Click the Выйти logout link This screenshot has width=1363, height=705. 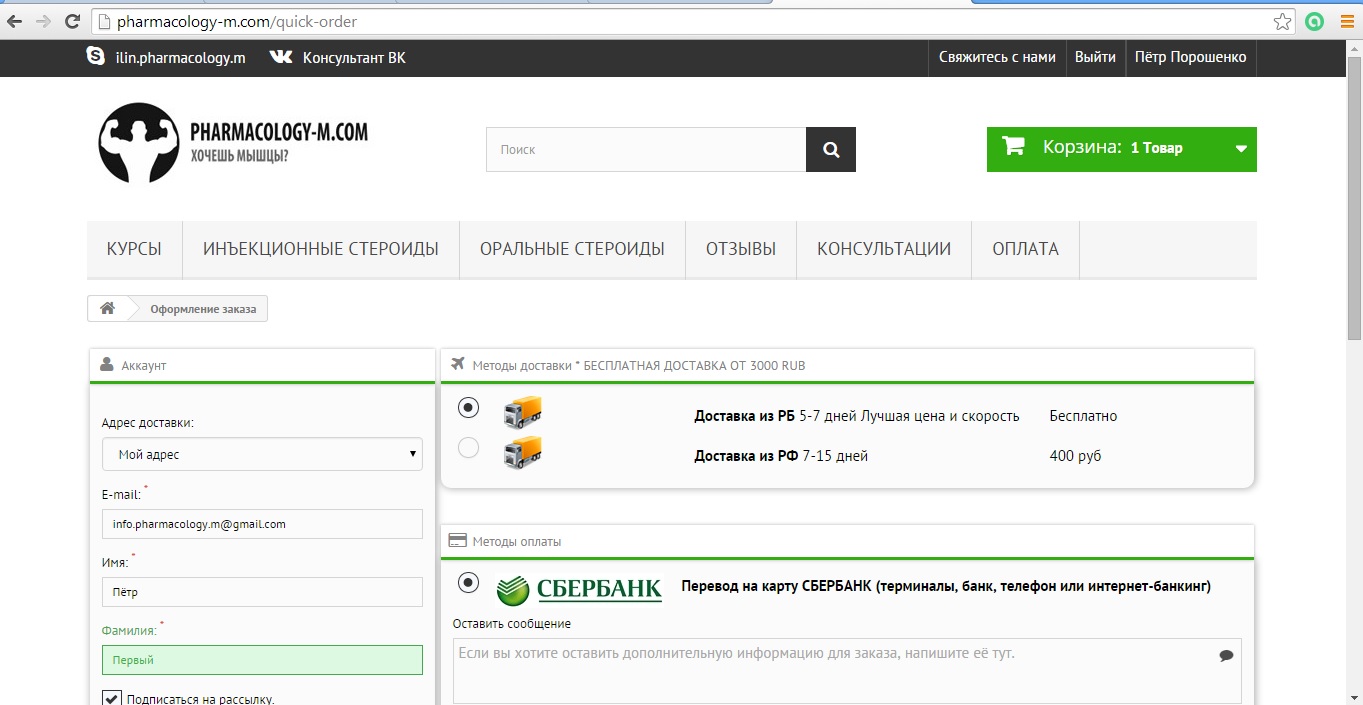tap(1095, 57)
